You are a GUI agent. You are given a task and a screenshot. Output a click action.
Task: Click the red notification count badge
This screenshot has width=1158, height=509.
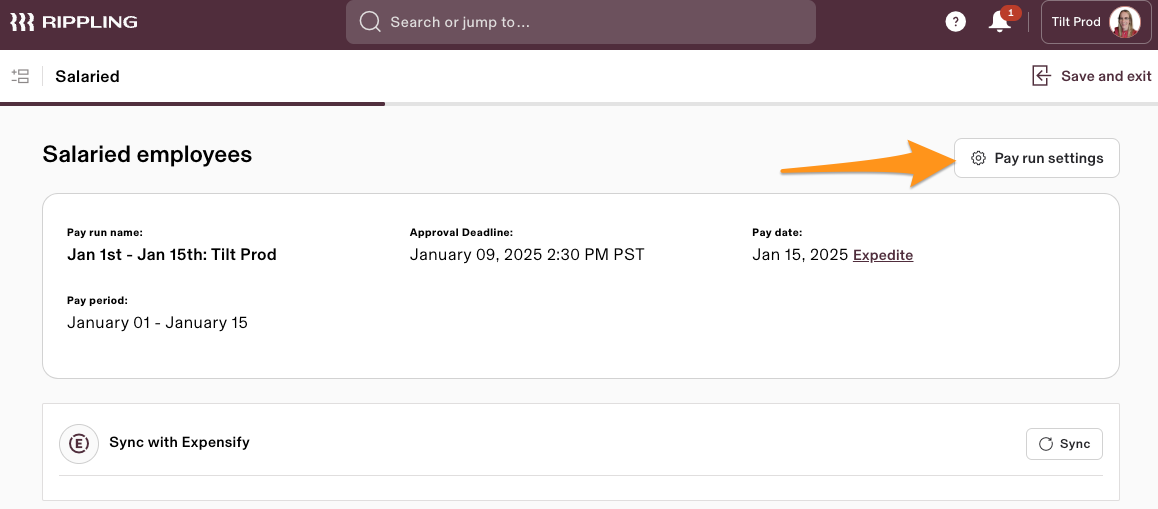(1011, 13)
